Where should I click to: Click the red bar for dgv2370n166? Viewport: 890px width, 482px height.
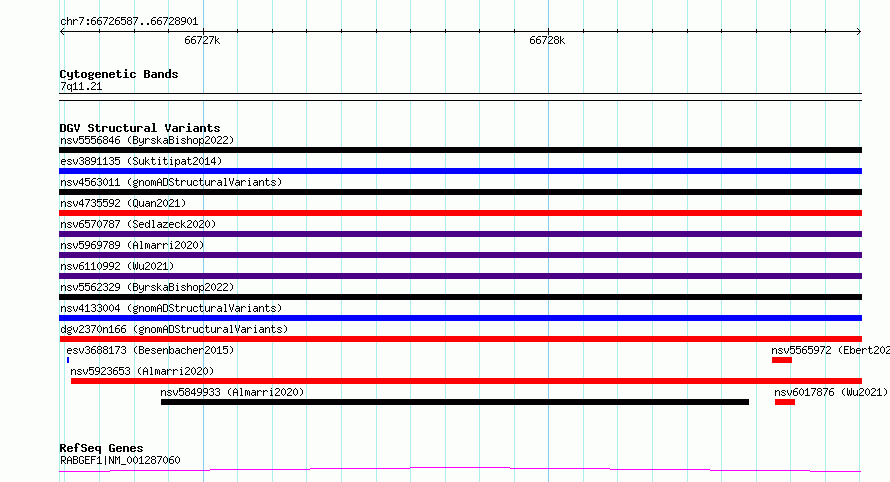[460, 339]
